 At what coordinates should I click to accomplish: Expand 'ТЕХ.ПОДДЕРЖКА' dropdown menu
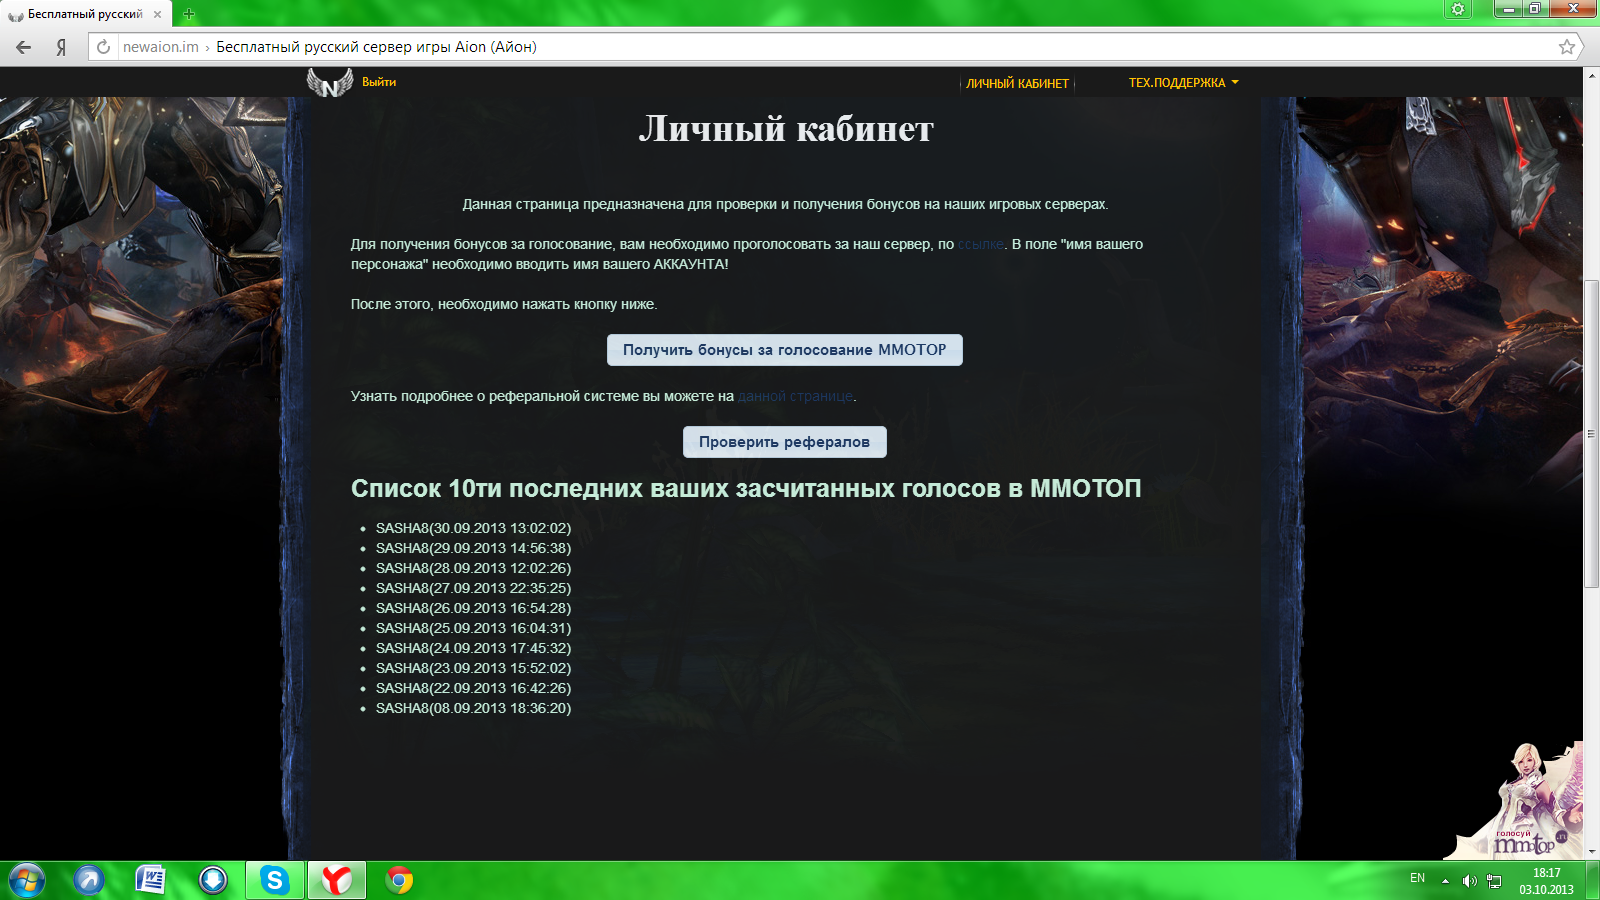coord(1183,83)
